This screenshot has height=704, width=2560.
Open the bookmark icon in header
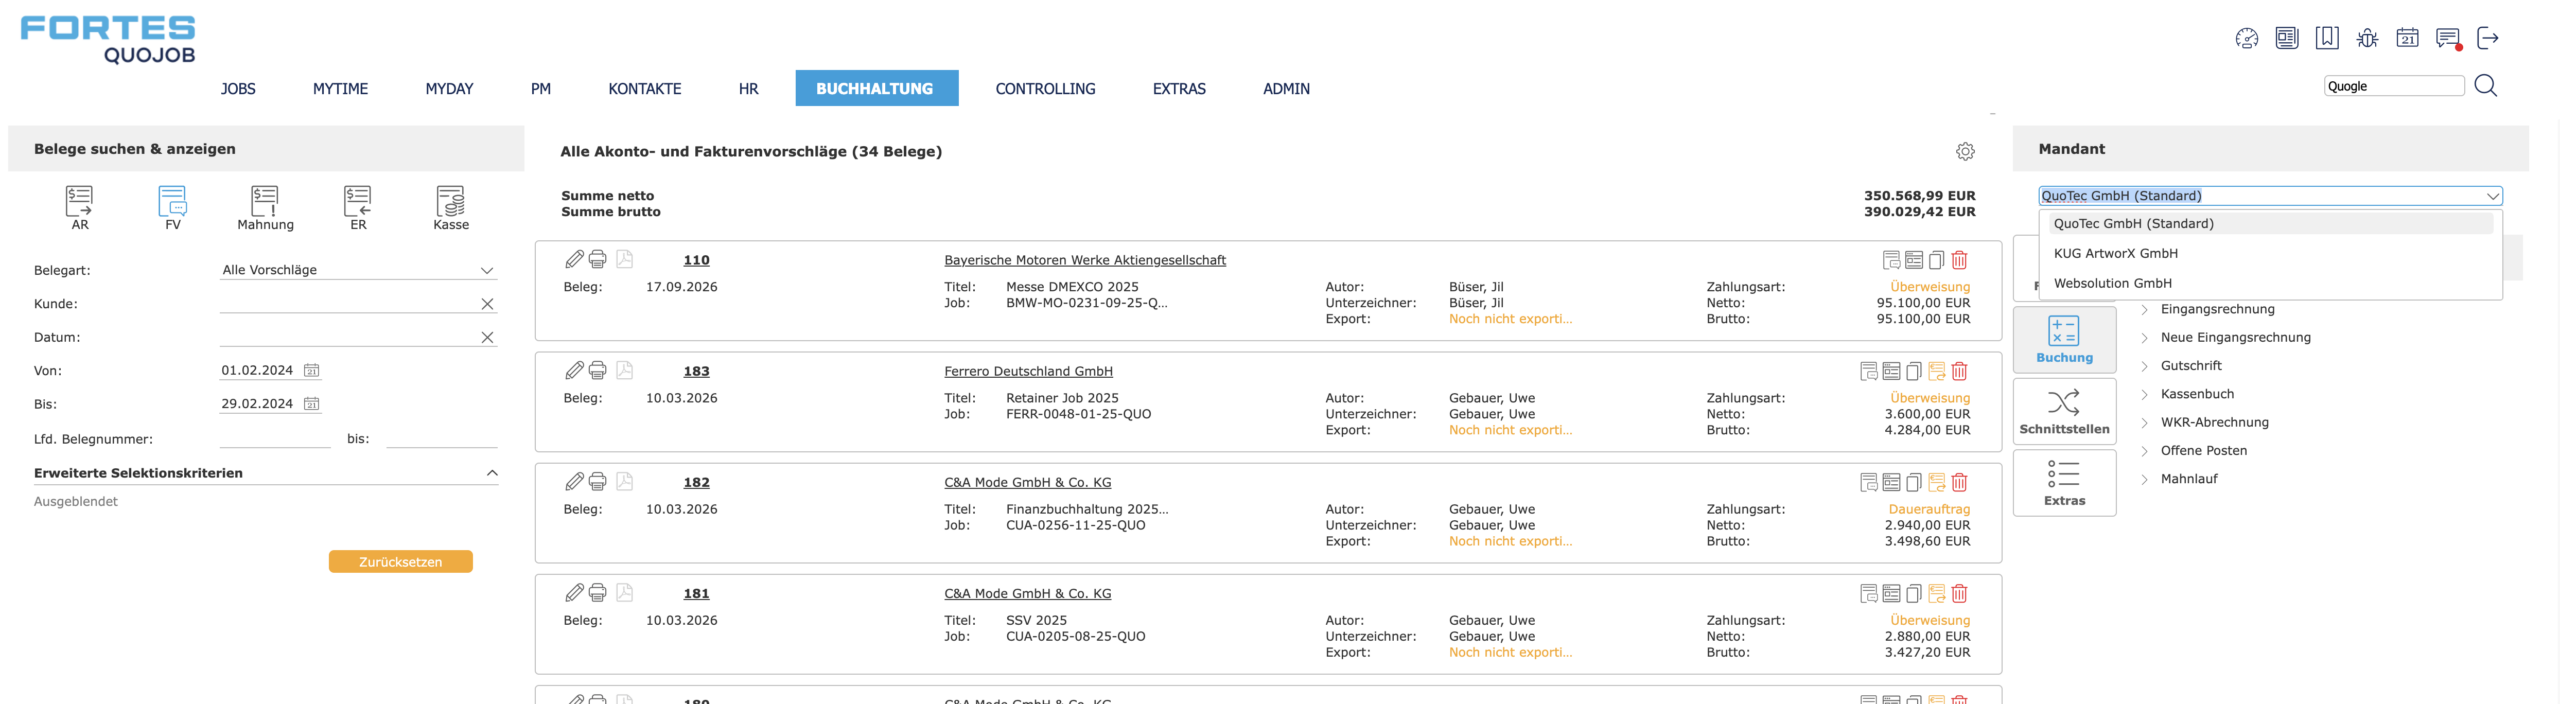point(2327,38)
